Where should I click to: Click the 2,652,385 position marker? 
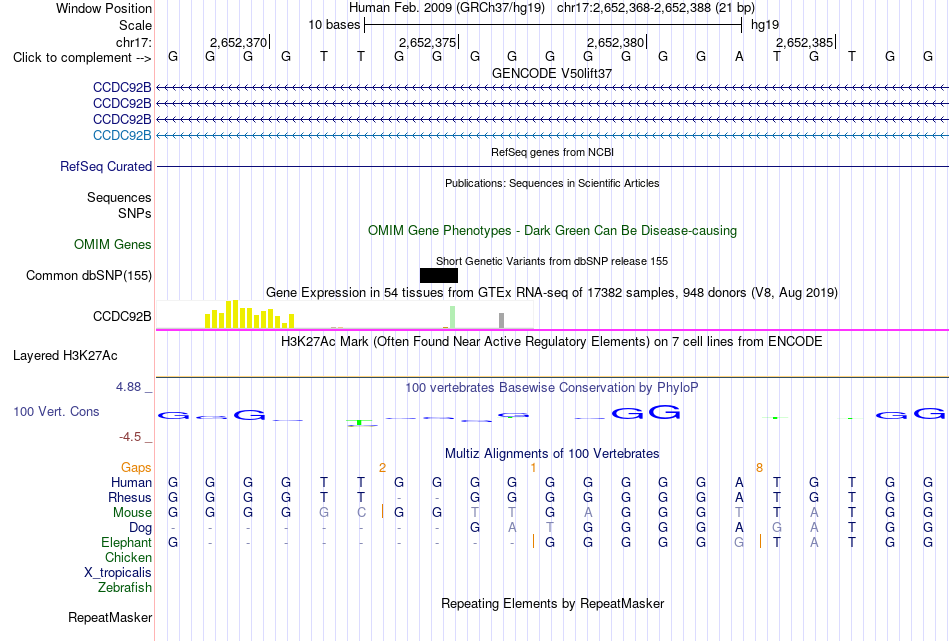(805, 42)
